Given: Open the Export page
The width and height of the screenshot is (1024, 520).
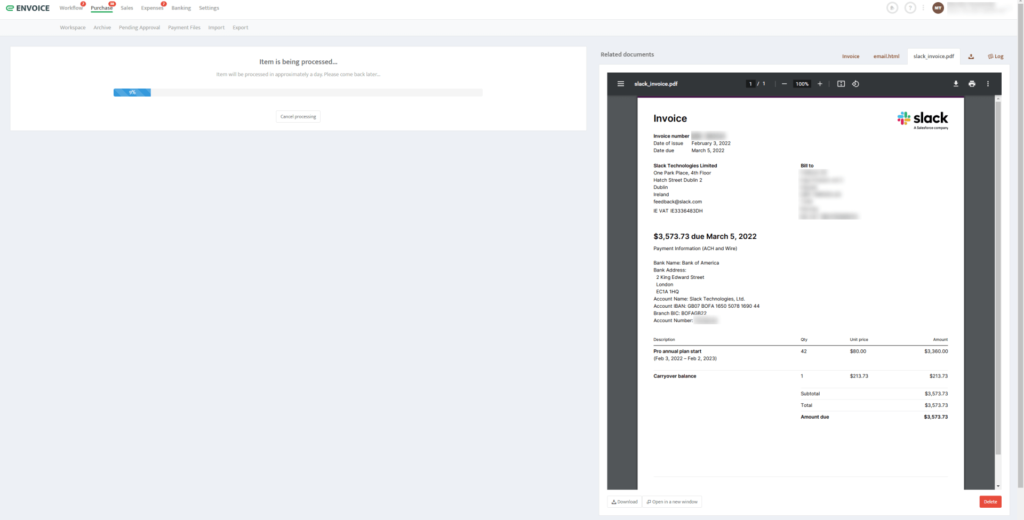Looking at the screenshot, I should (240, 27).
